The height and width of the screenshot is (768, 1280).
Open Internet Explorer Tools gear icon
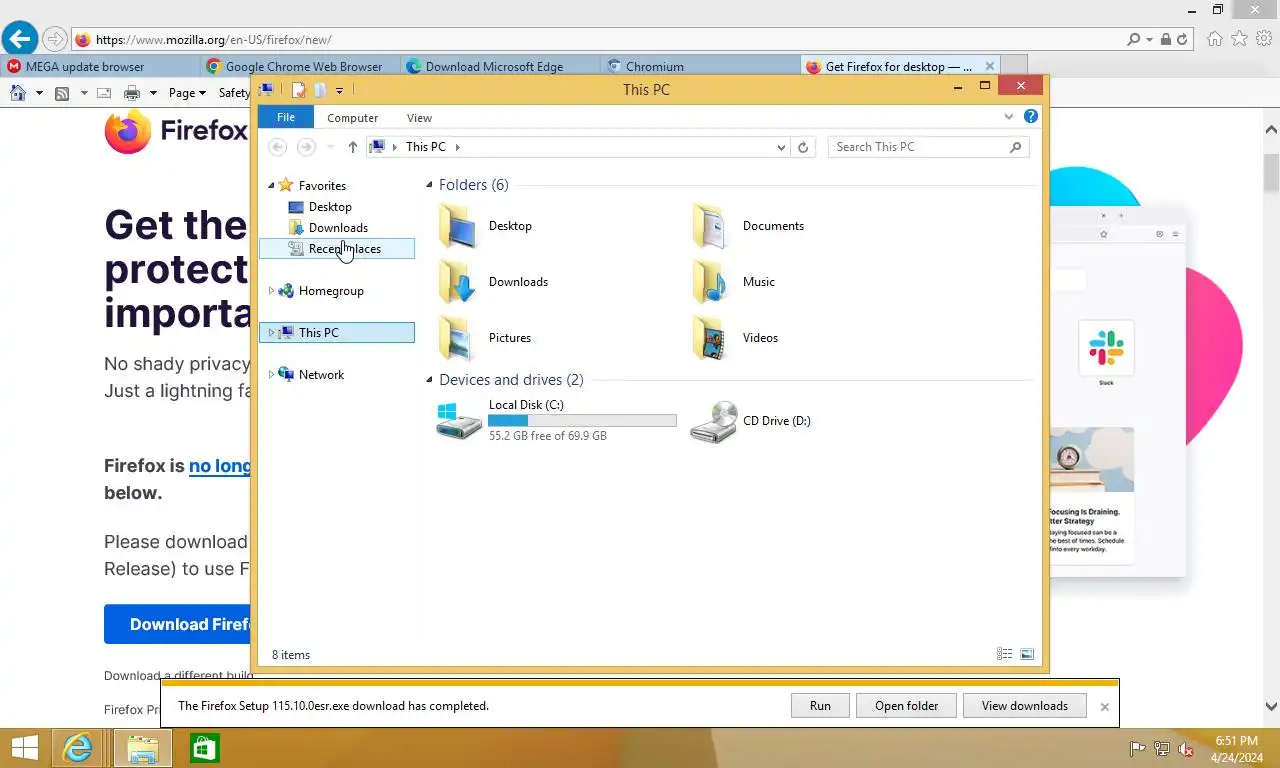(x=1264, y=39)
